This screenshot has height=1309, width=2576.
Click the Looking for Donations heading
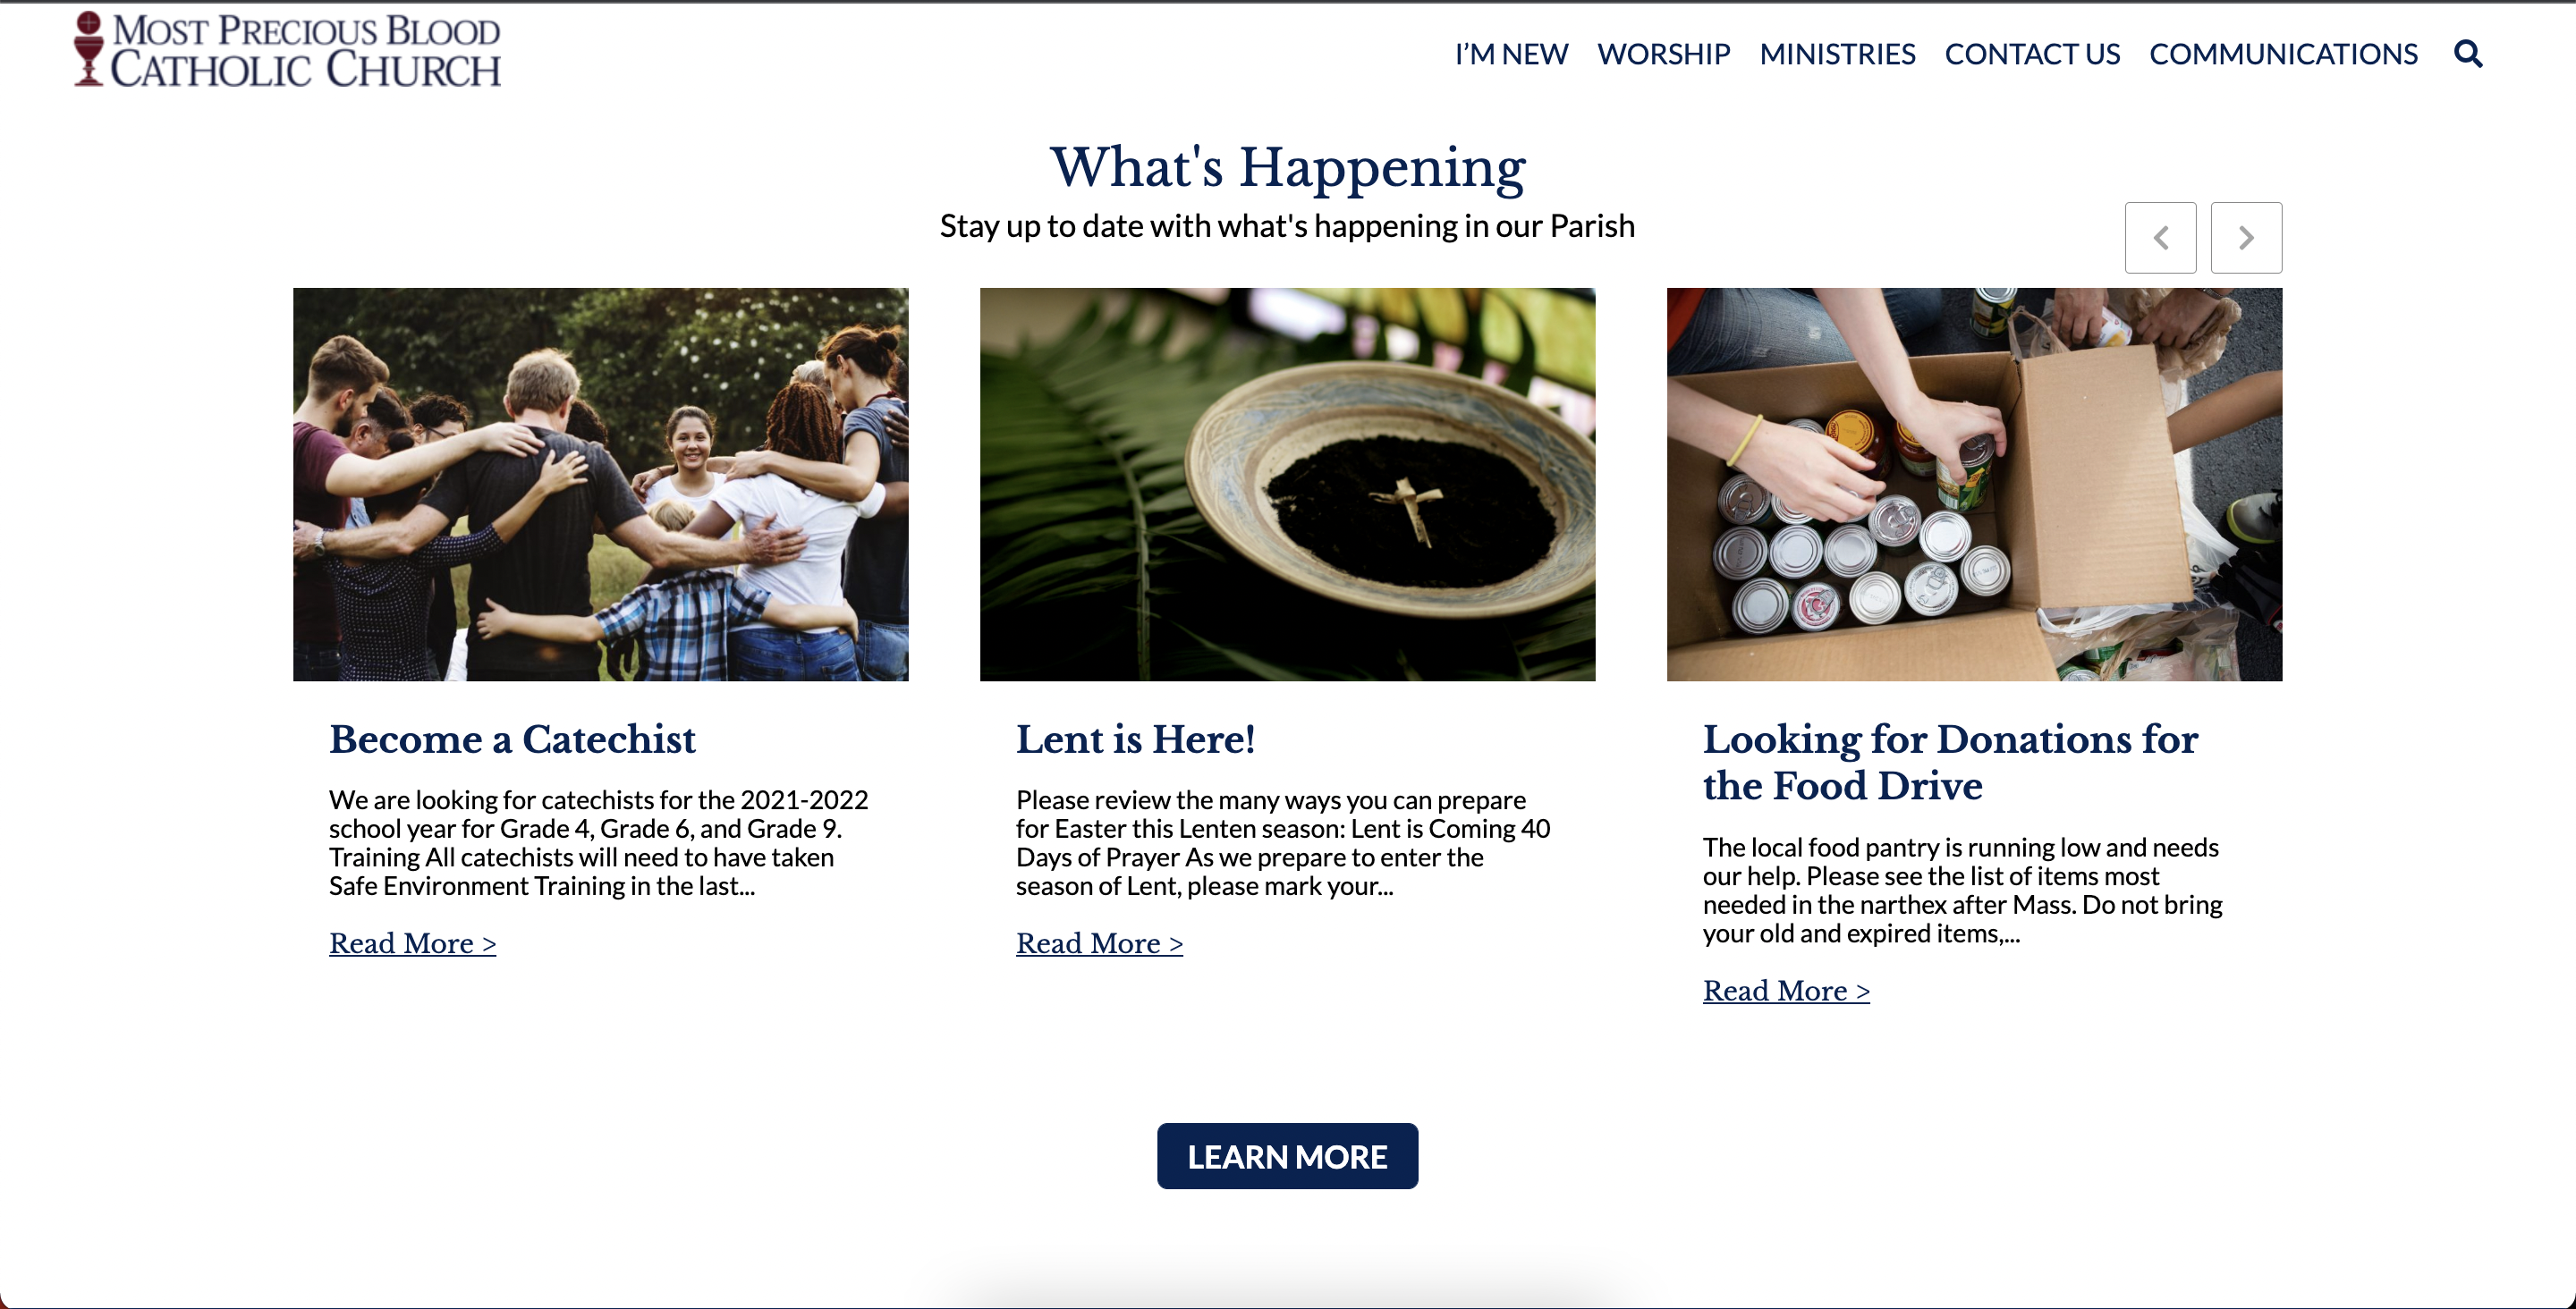[1950, 762]
